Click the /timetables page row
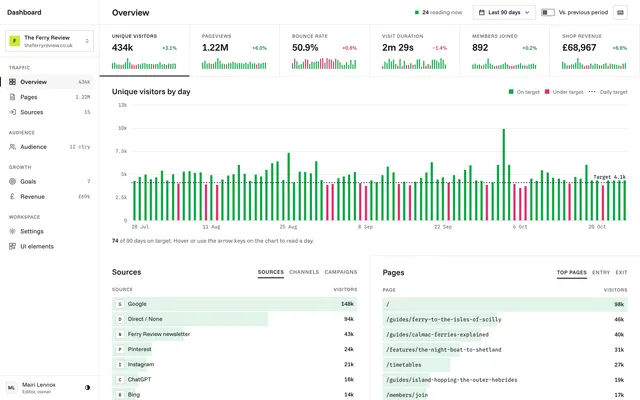 505,365
